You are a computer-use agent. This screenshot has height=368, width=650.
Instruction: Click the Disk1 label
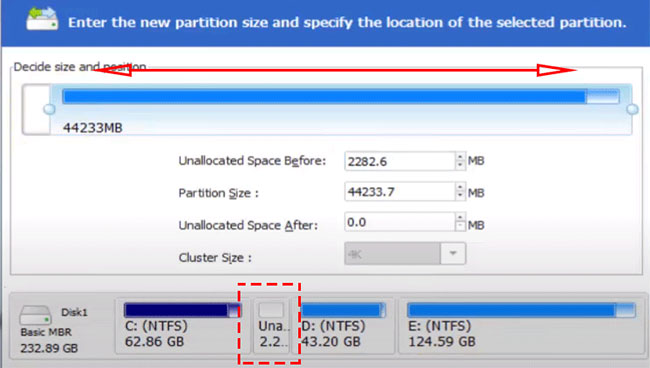(x=75, y=312)
